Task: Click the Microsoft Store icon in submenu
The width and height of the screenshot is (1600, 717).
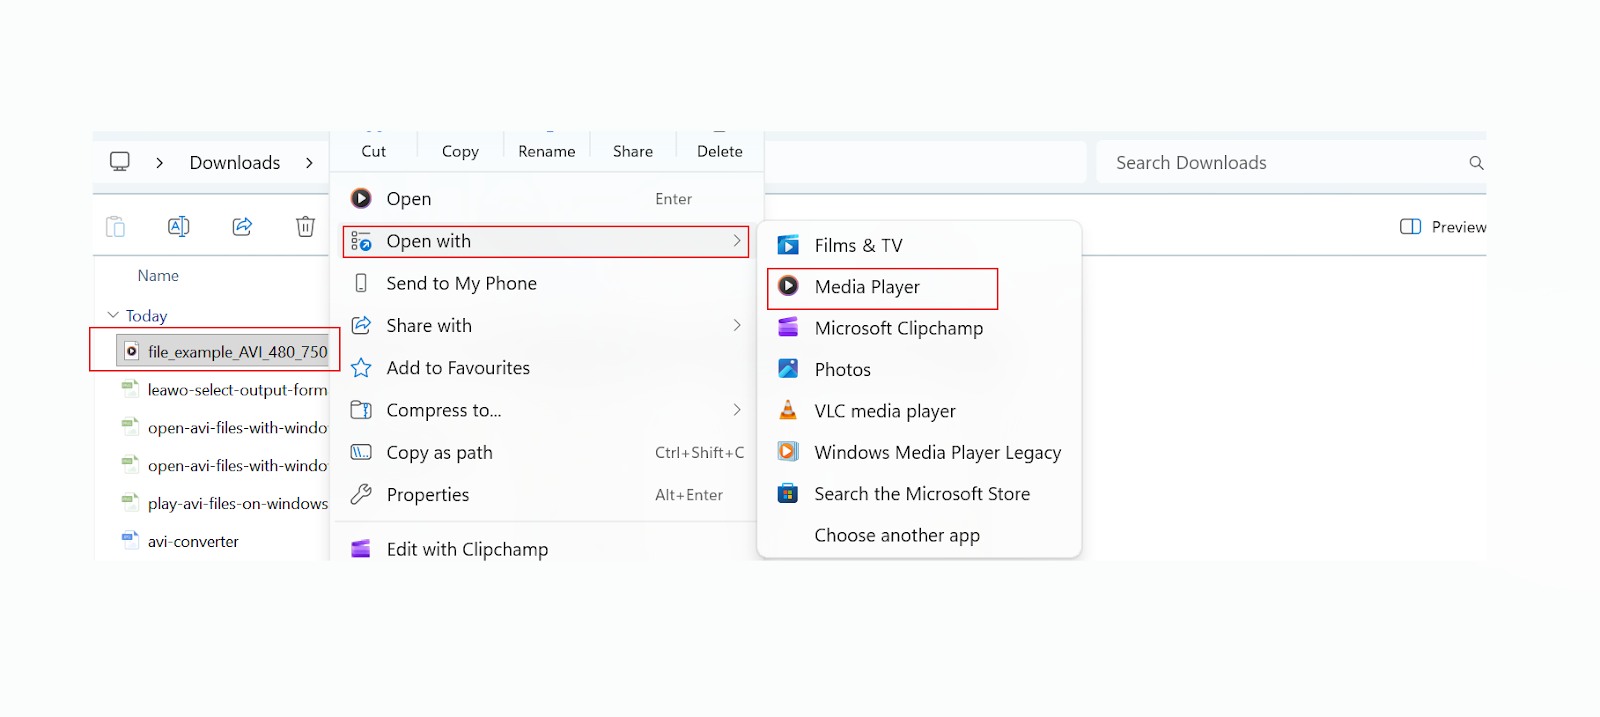Action: (x=788, y=493)
